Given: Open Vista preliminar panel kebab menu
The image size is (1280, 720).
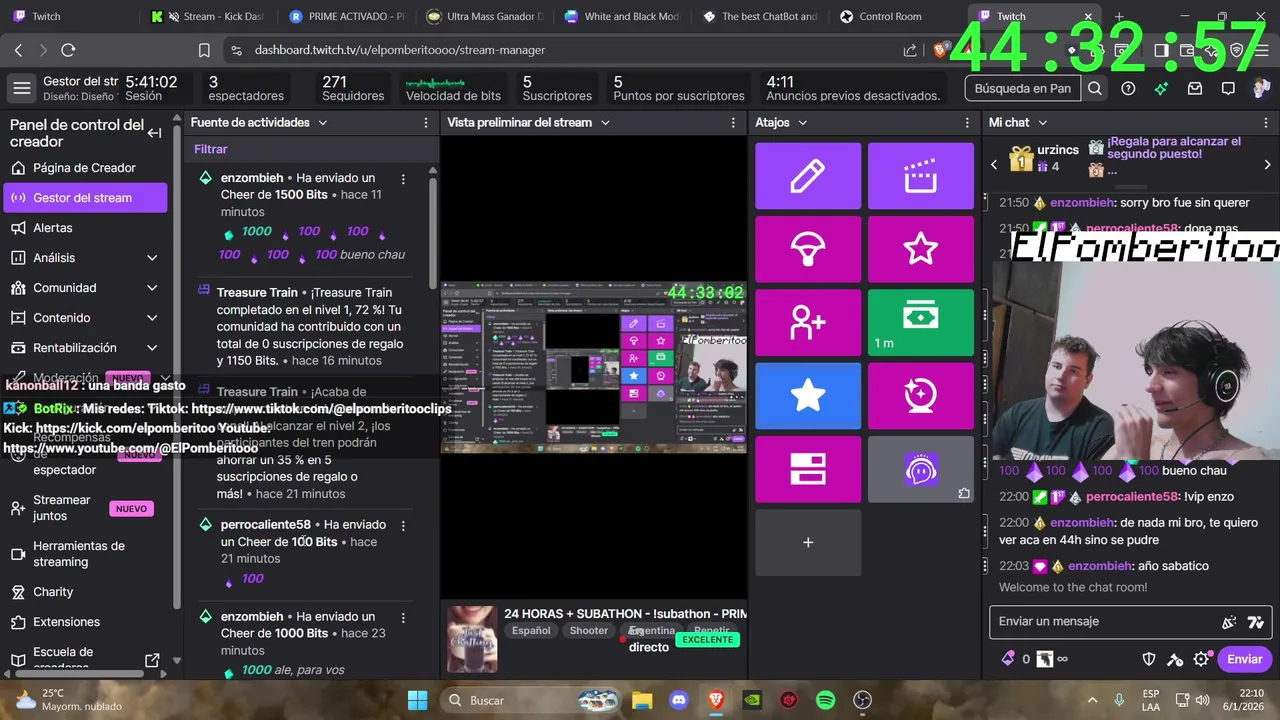Looking at the screenshot, I should (733, 122).
